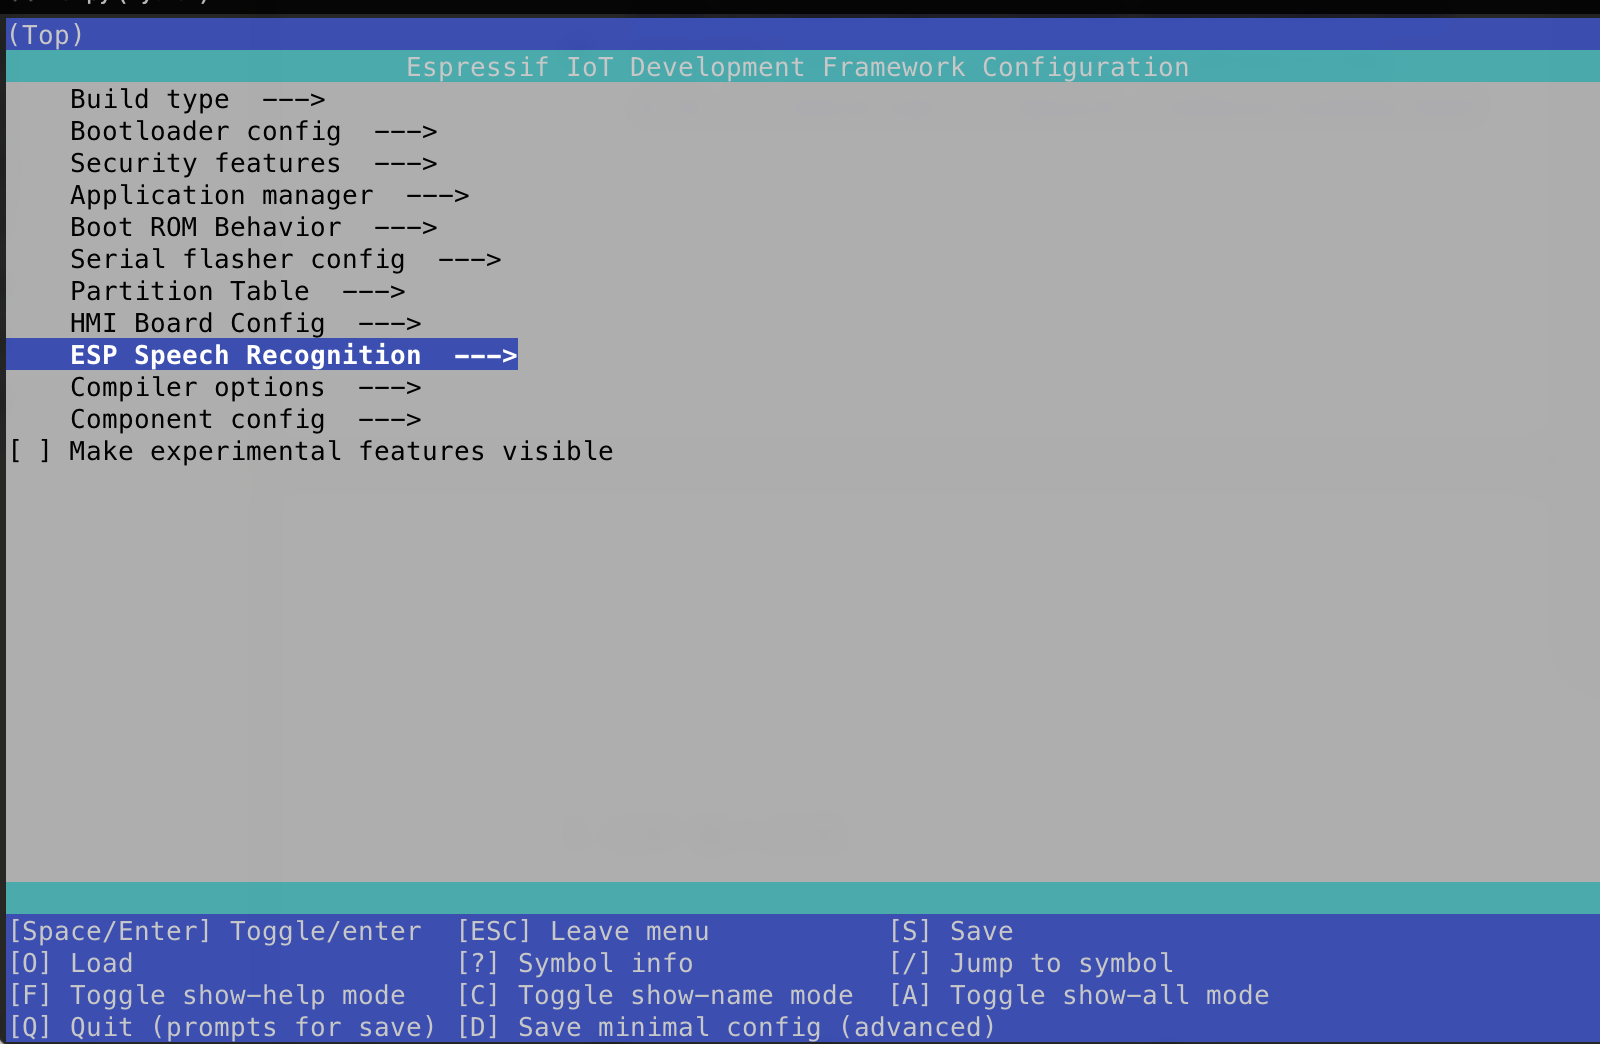Click the [O] Load hint
The height and width of the screenshot is (1044, 1600).
point(71,964)
